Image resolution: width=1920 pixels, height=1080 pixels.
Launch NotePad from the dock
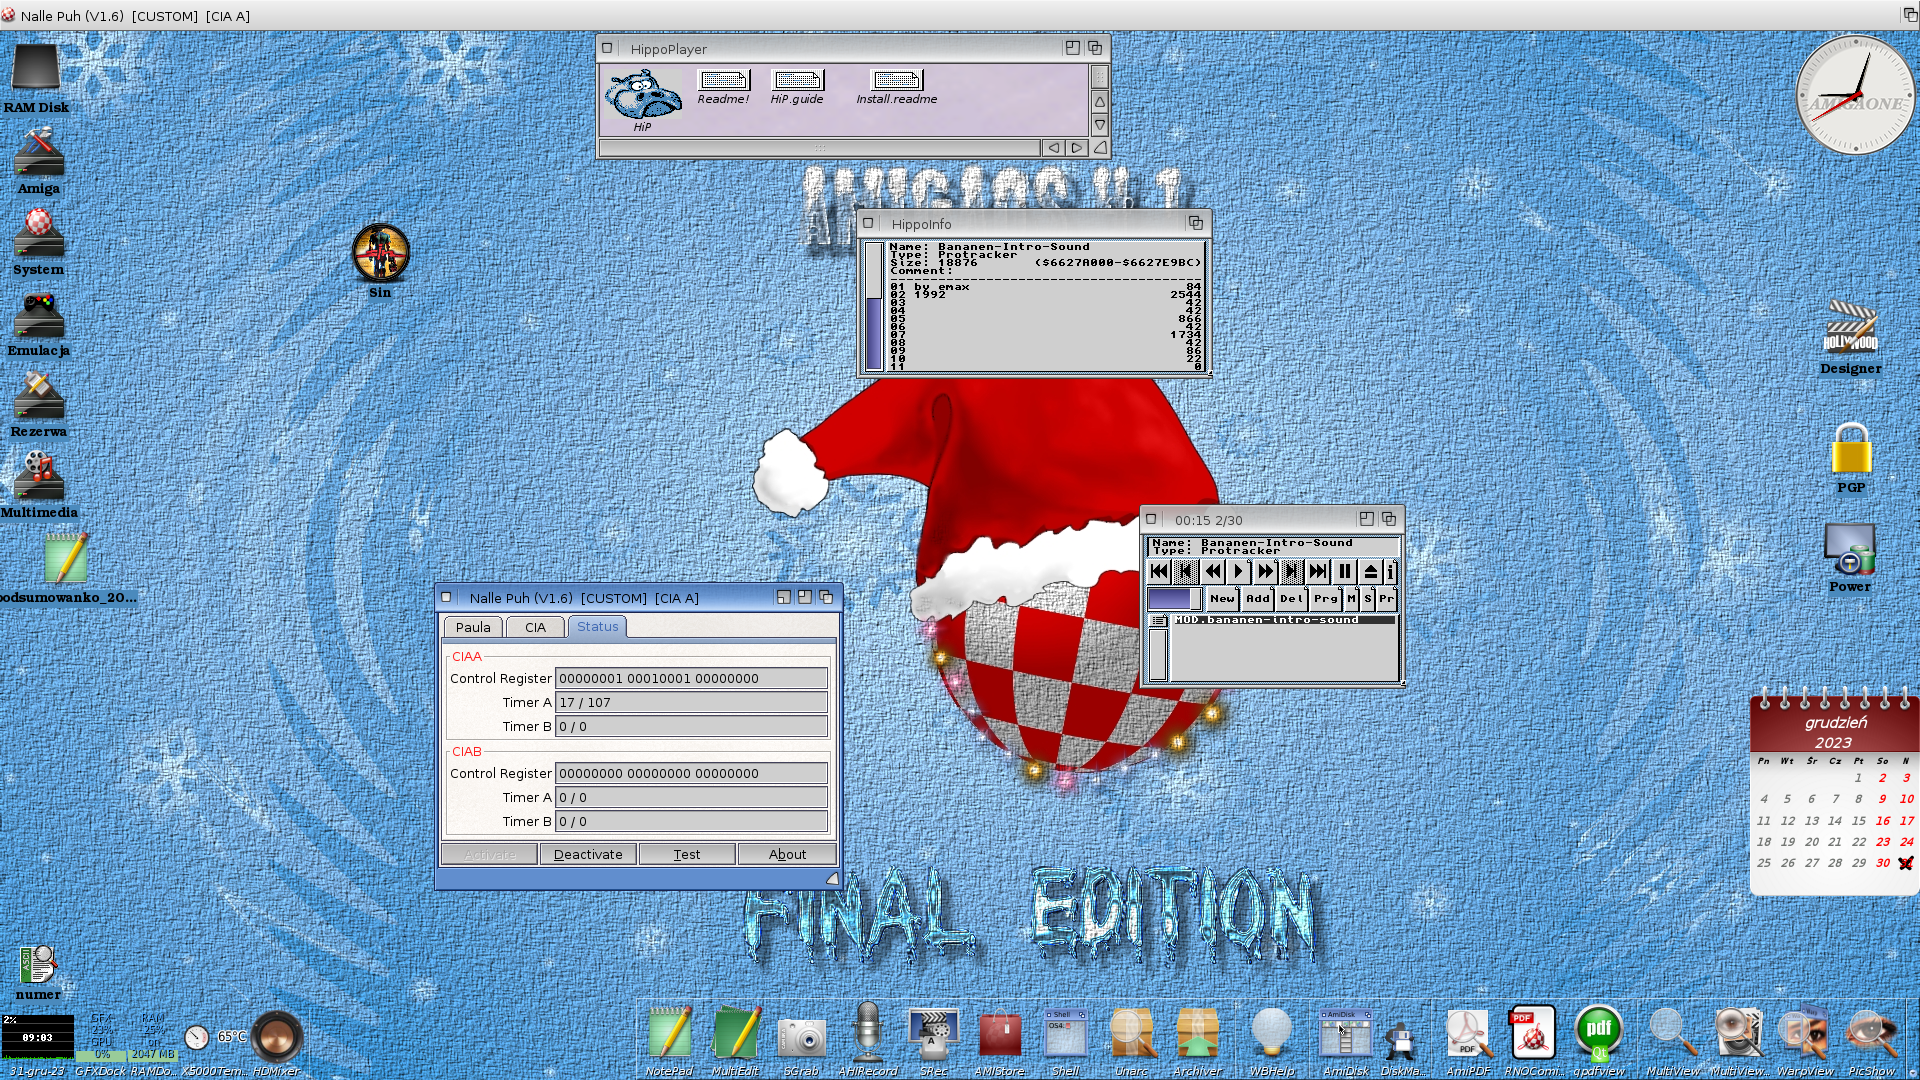(x=669, y=1040)
